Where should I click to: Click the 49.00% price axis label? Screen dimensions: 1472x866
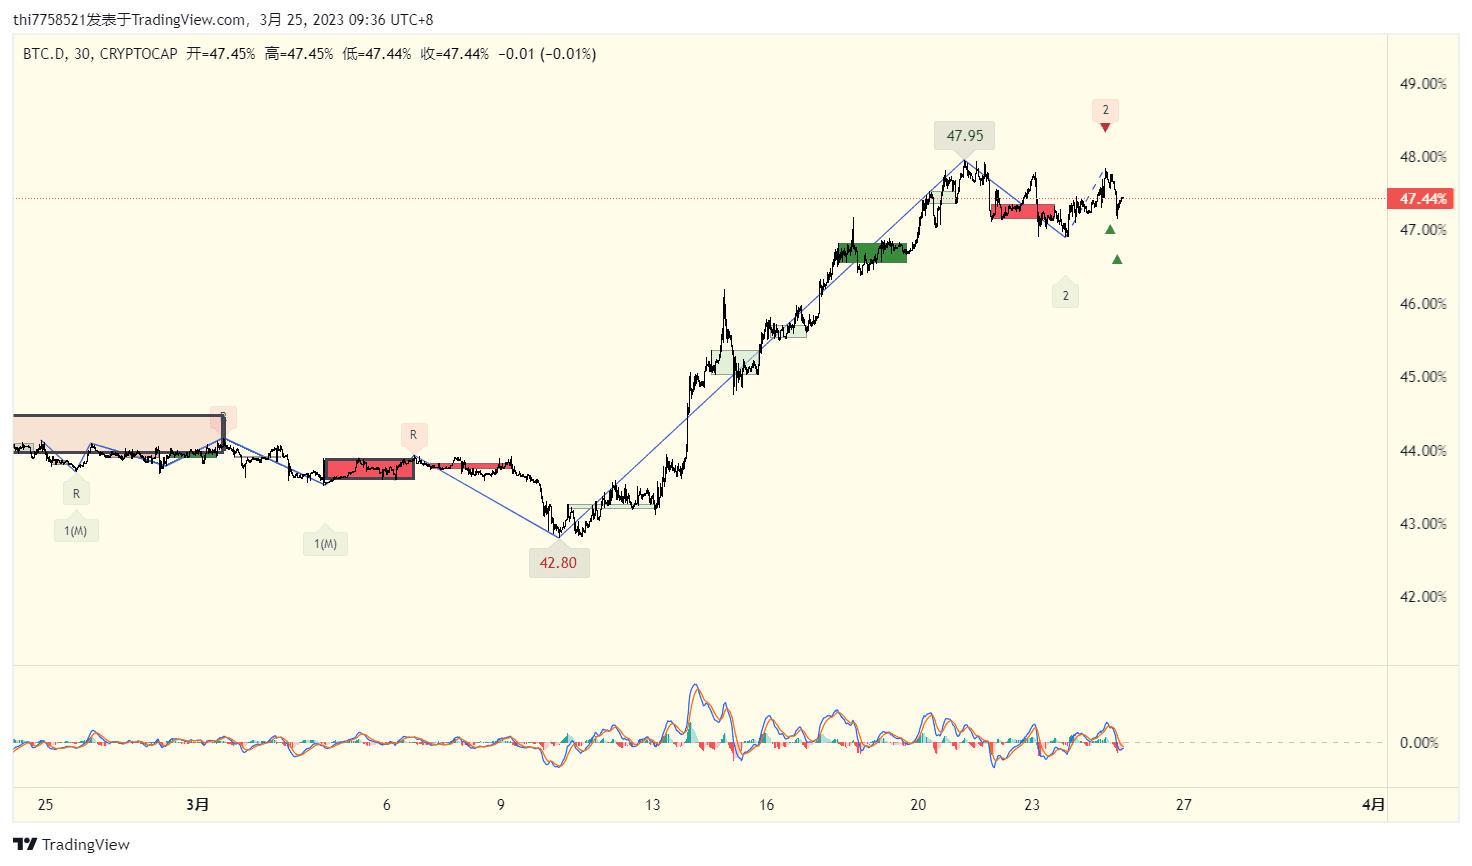pyautogui.click(x=1423, y=84)
